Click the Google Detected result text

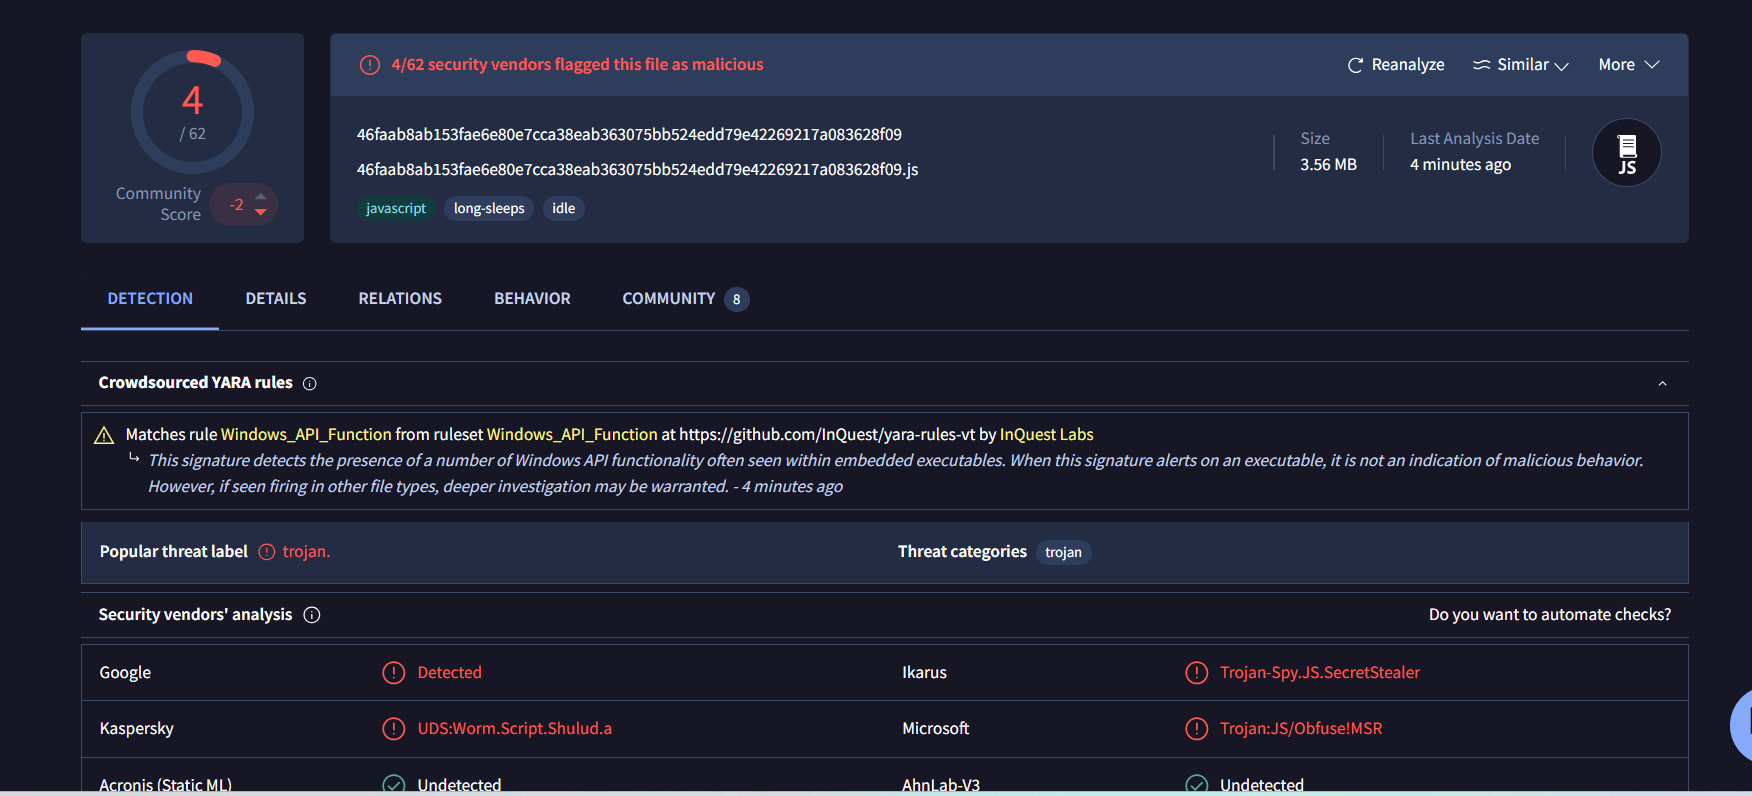pyautogui.click(x=450, y=673)
